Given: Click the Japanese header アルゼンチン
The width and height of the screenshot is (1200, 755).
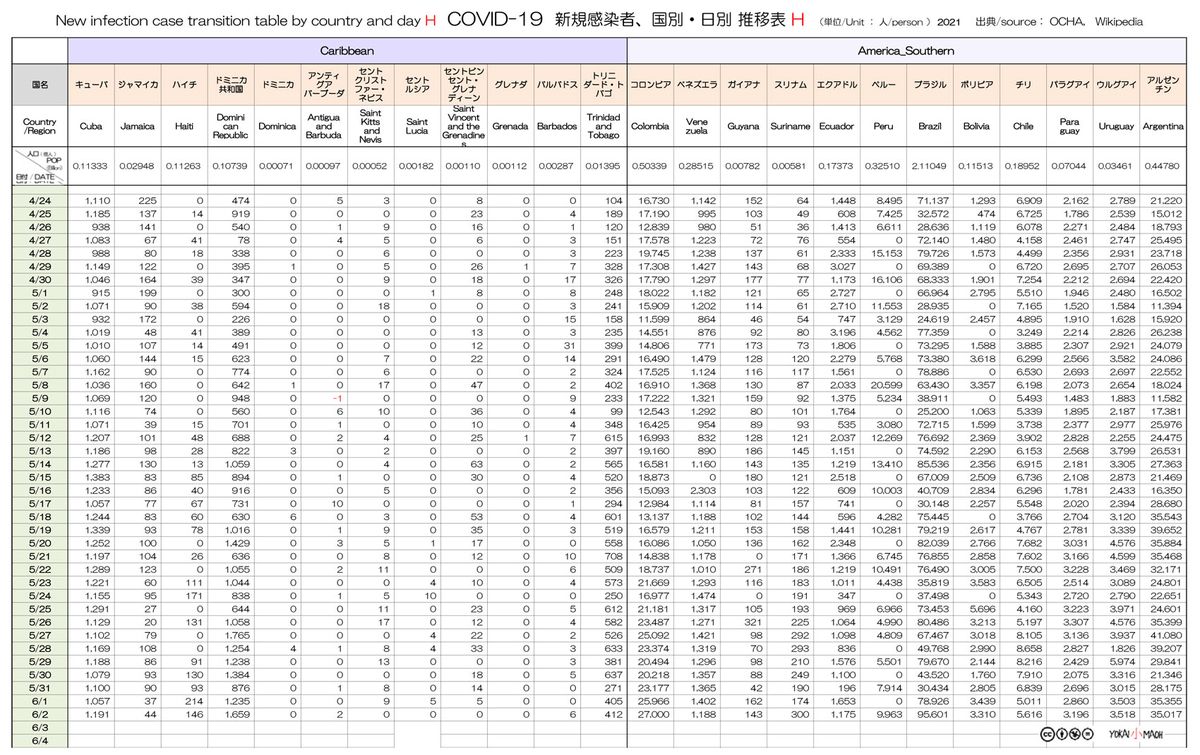Looking at the screenshot, I should pos(1162,85).
